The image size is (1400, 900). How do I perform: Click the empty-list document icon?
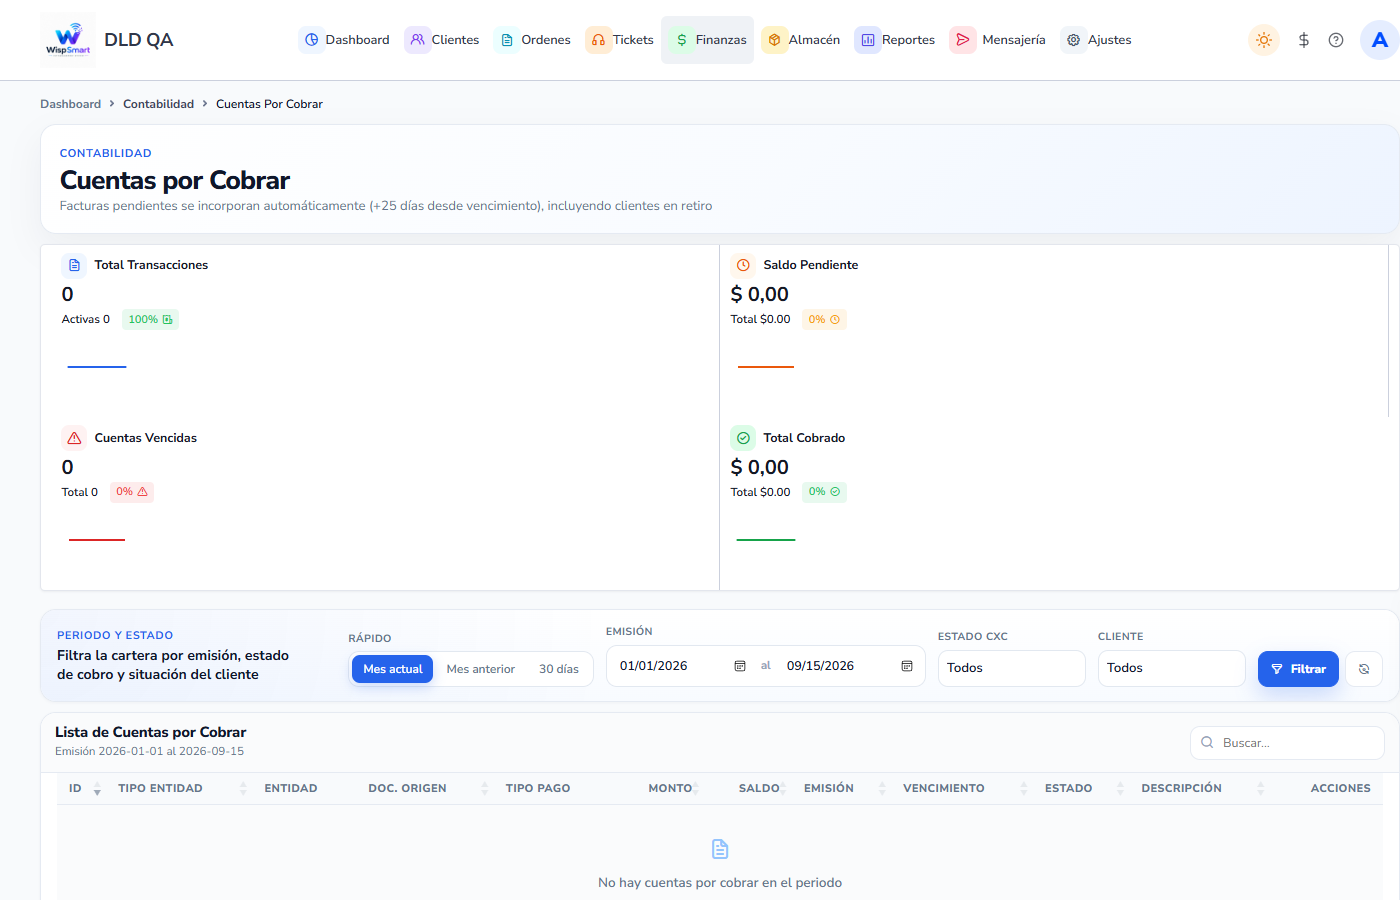point(720,849)
